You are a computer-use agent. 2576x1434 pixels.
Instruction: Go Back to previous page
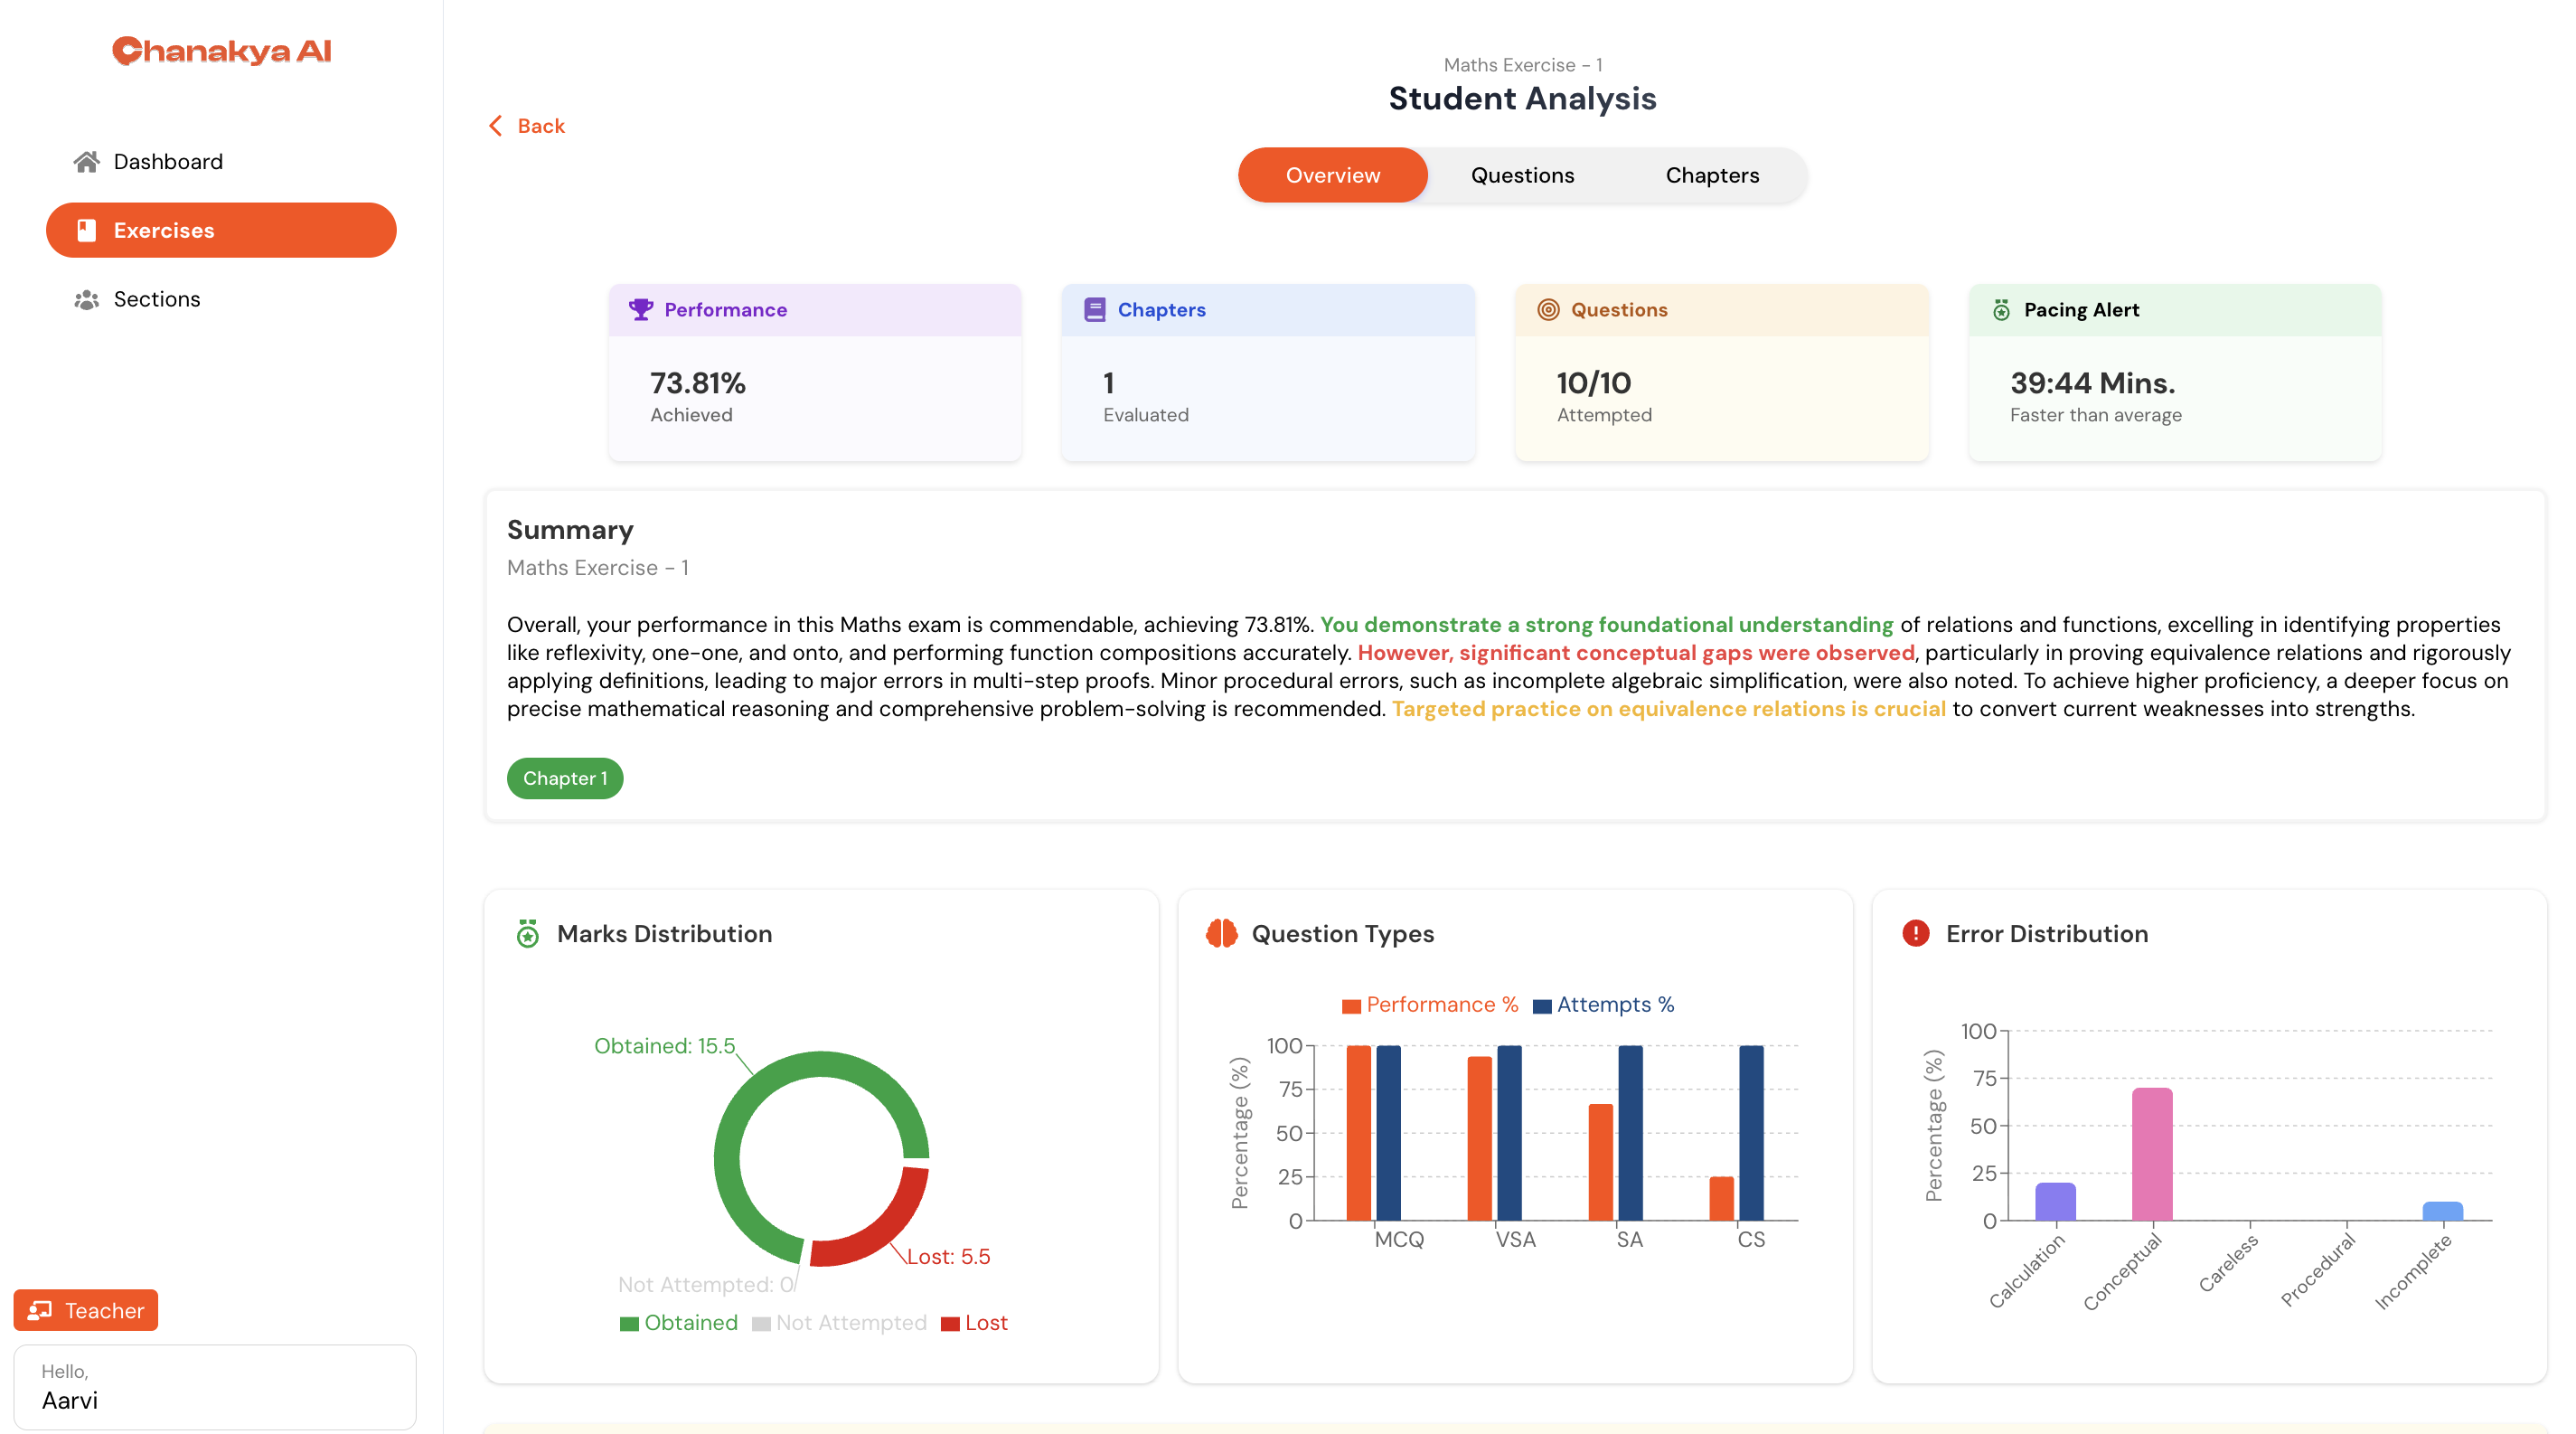(527, 126)
